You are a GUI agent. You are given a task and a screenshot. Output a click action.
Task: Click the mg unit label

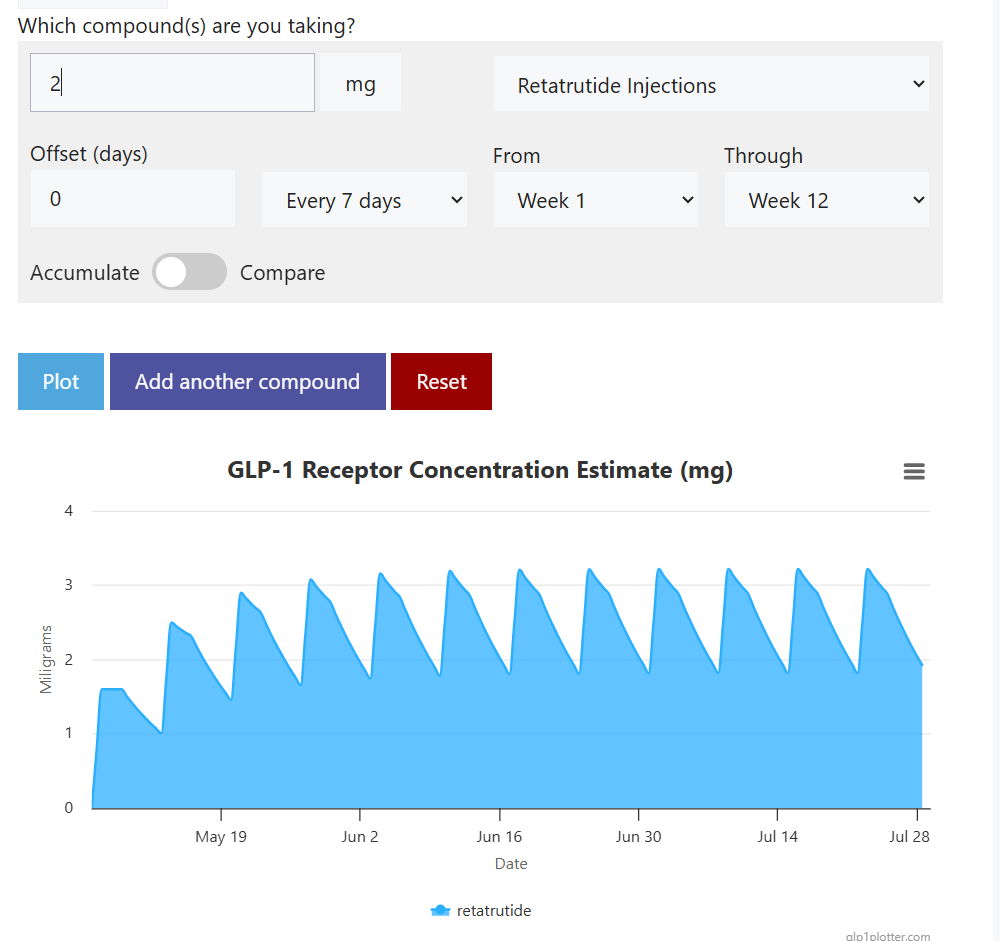(x=360, y=84)
